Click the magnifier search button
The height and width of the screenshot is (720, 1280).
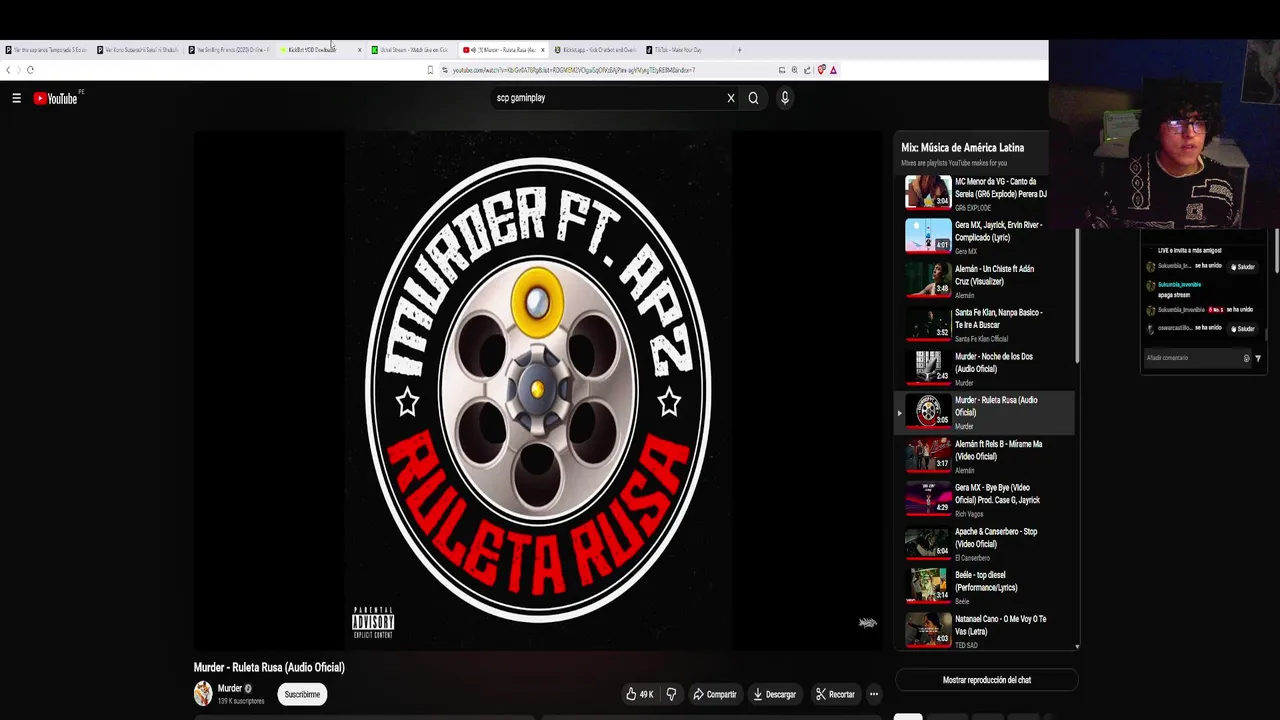coord(753,98)
